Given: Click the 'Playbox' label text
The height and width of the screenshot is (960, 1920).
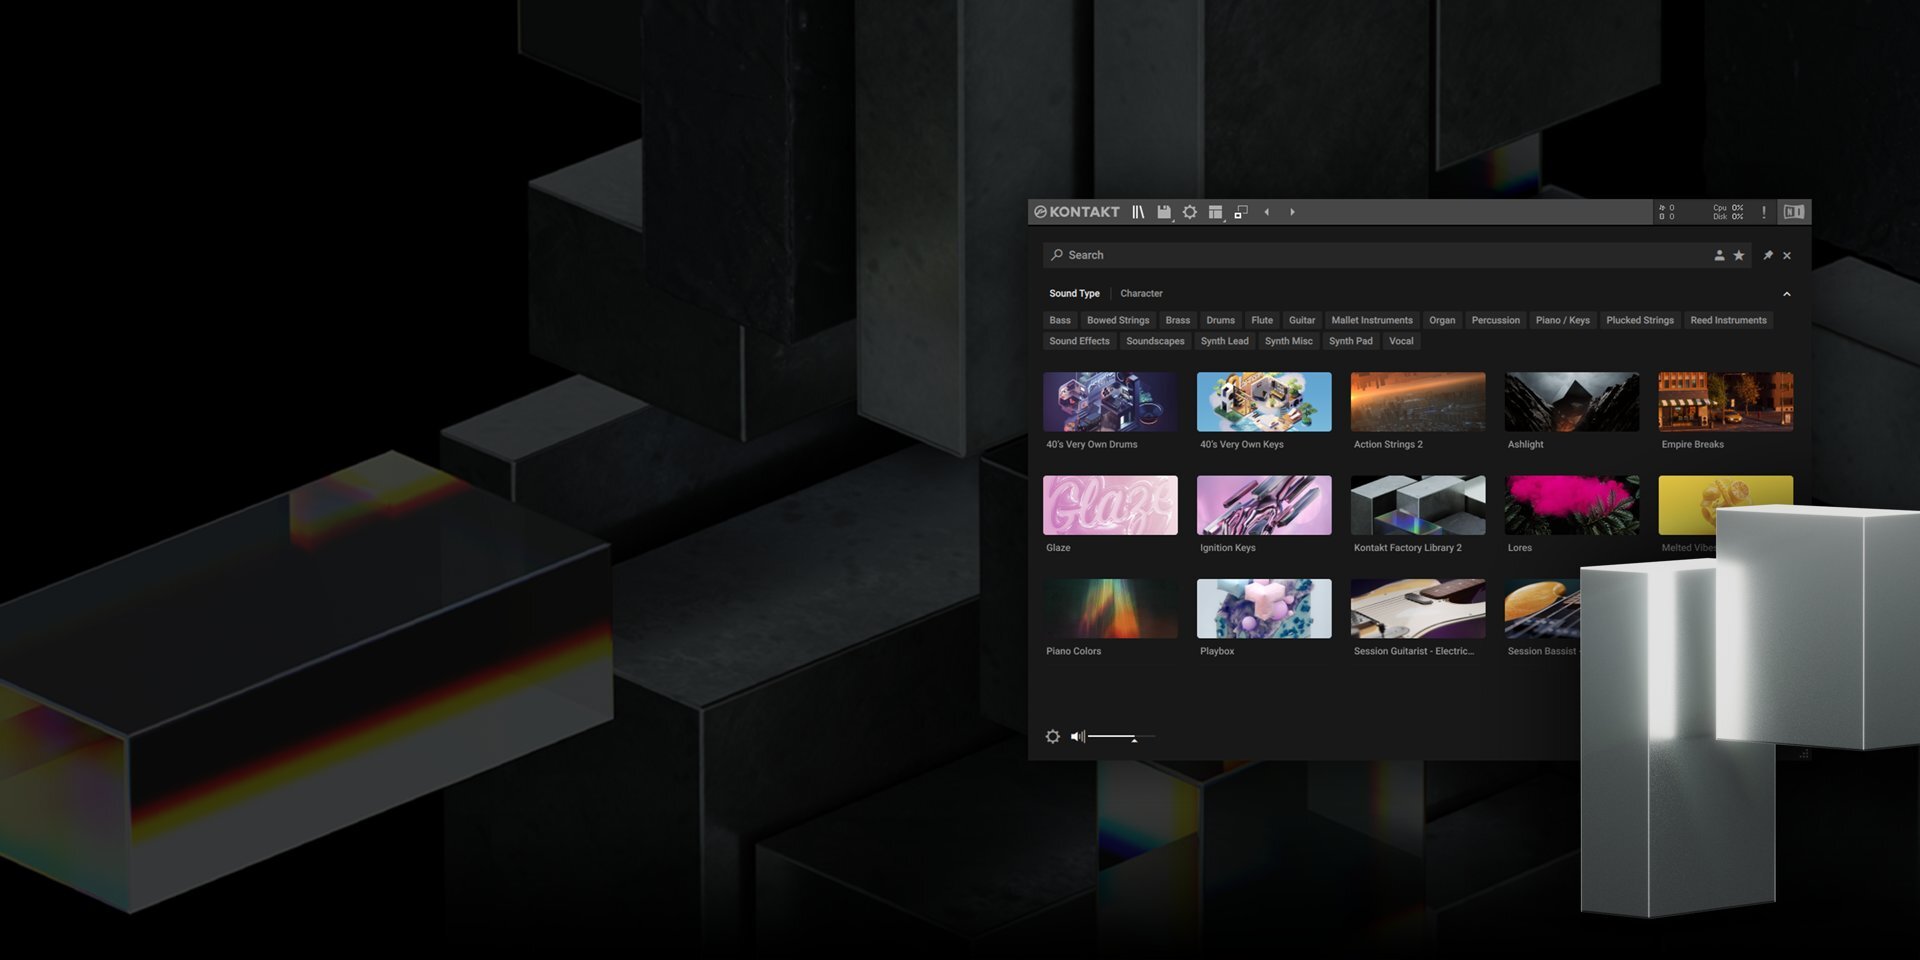Looking at the screenshot, I should tap(1217, 651).
